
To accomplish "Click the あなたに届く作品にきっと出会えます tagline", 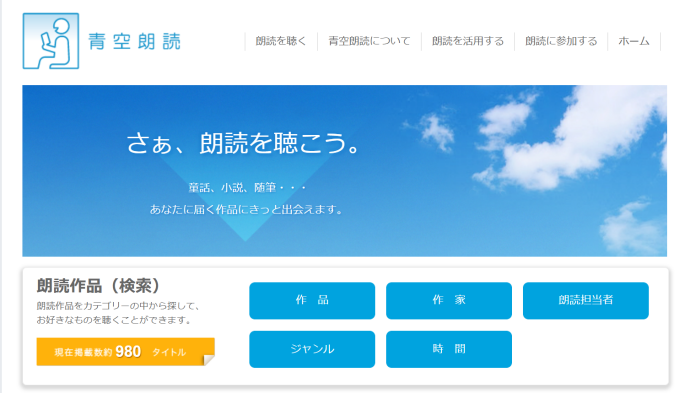I will coord(246,210).
